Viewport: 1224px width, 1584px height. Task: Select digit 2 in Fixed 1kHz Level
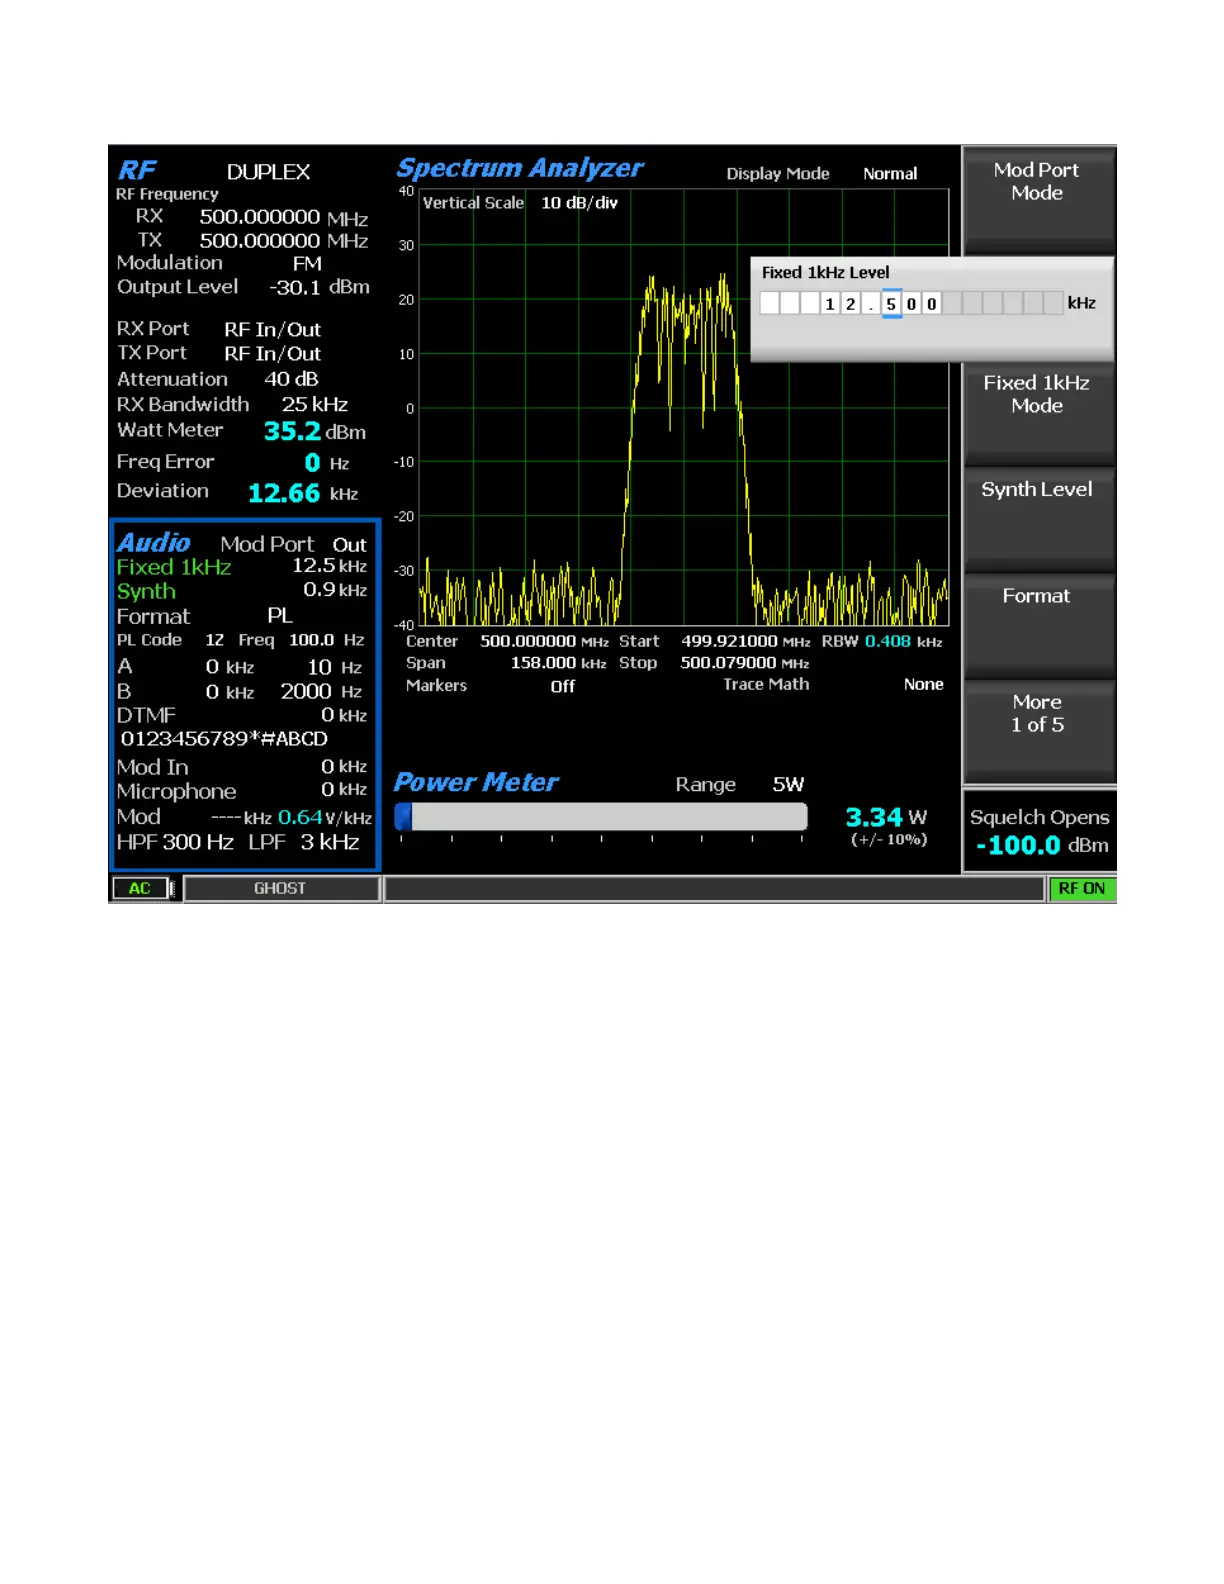tap(850, 304)
